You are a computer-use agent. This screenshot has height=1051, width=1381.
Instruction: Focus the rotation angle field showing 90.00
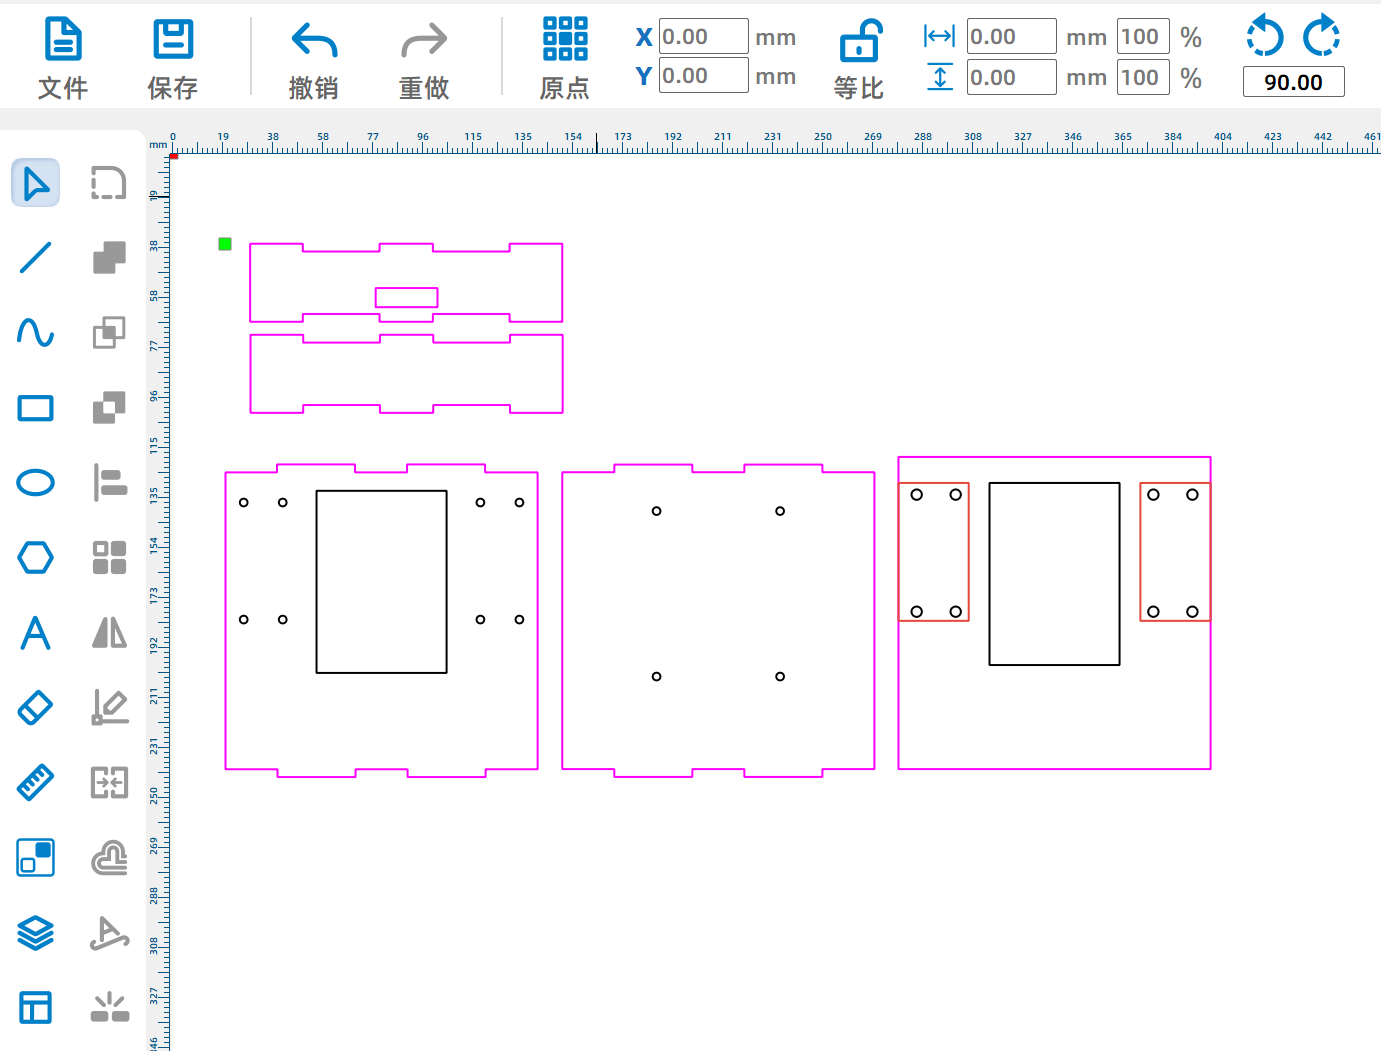tap(1293, 82)
